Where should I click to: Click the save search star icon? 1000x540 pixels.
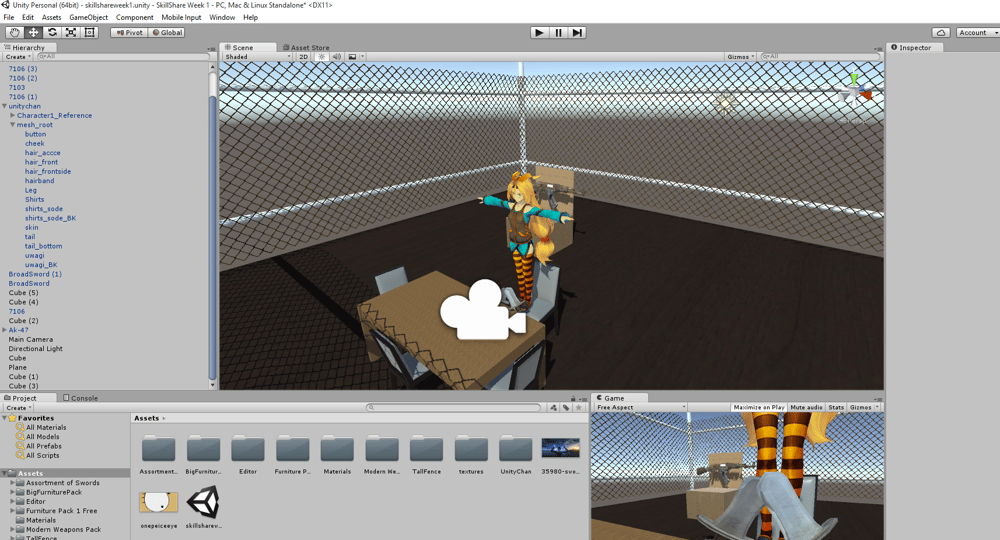tap(578, 407)
